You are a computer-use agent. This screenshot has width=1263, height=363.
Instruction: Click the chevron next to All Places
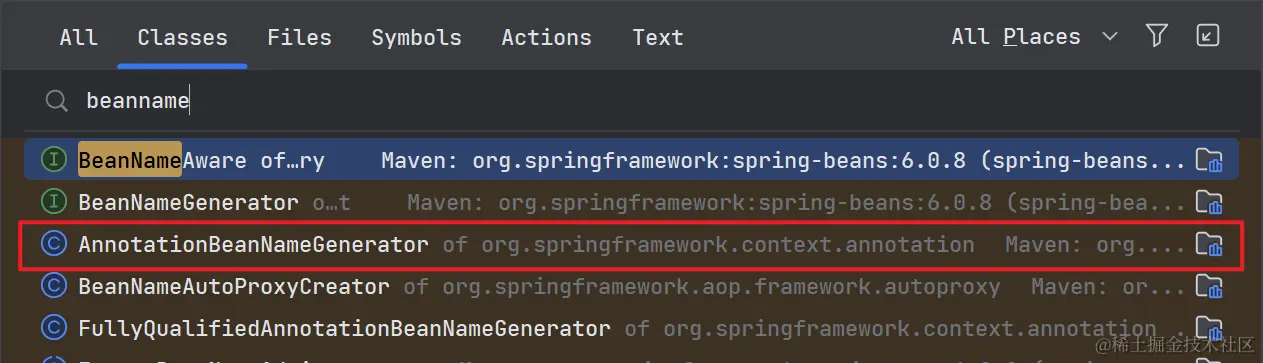point(1109,37)
